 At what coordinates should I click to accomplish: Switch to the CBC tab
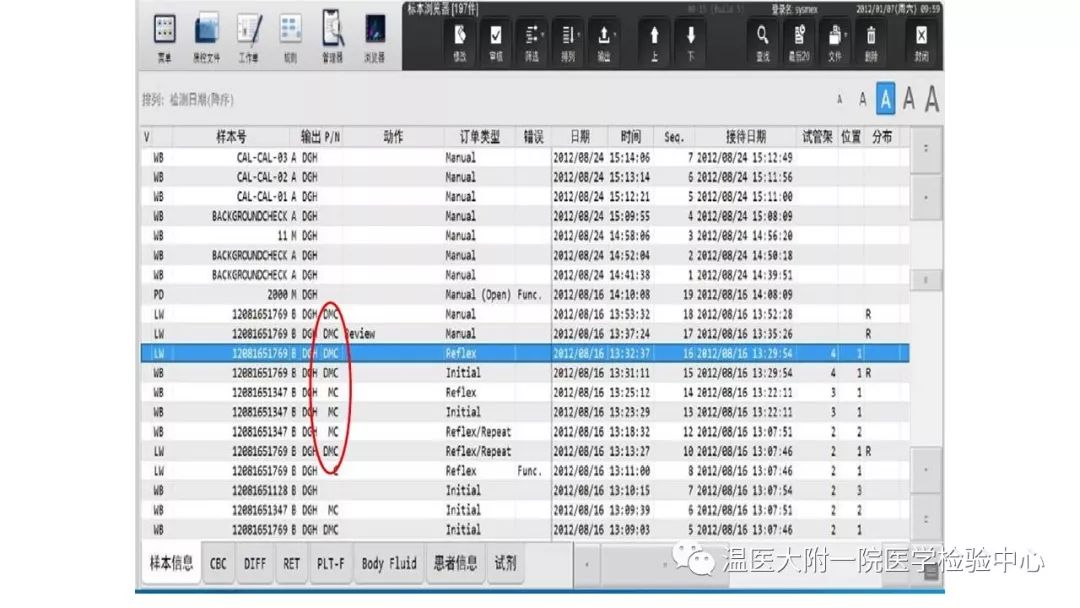tap(218, 563)
